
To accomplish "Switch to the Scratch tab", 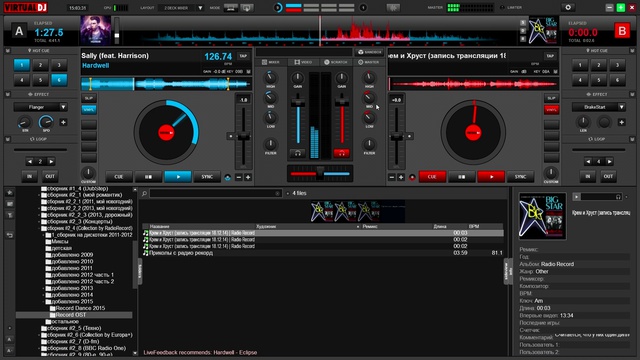I will (336, 62).
